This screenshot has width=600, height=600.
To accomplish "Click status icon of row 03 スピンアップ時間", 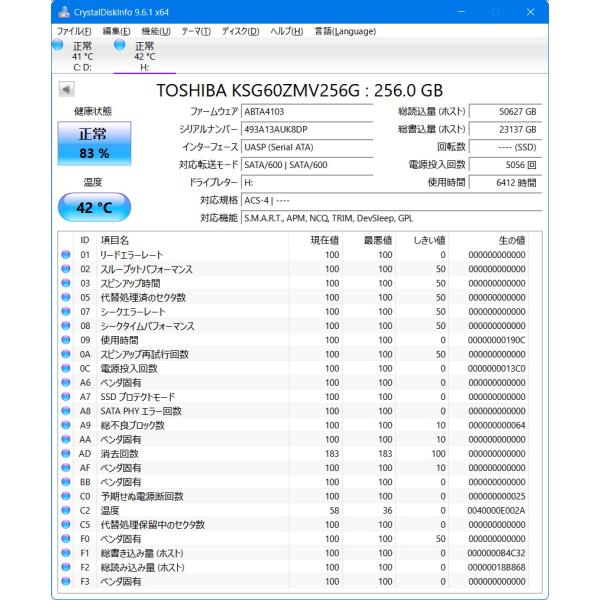I will click(x=66, y=283).
